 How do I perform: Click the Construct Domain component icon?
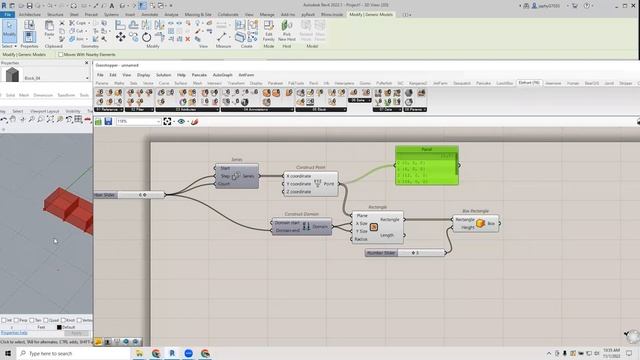306,227
